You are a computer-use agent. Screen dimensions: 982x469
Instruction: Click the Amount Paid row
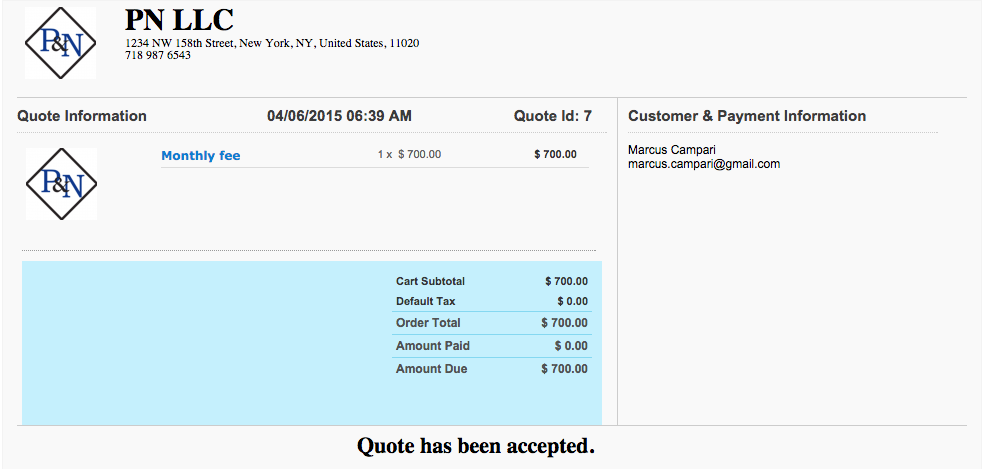tap(492, 346)
